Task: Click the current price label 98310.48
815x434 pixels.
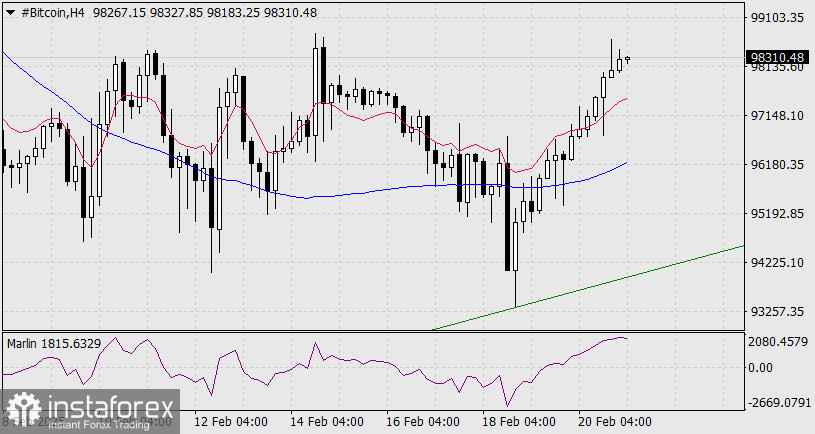Action: pos(777,57)
